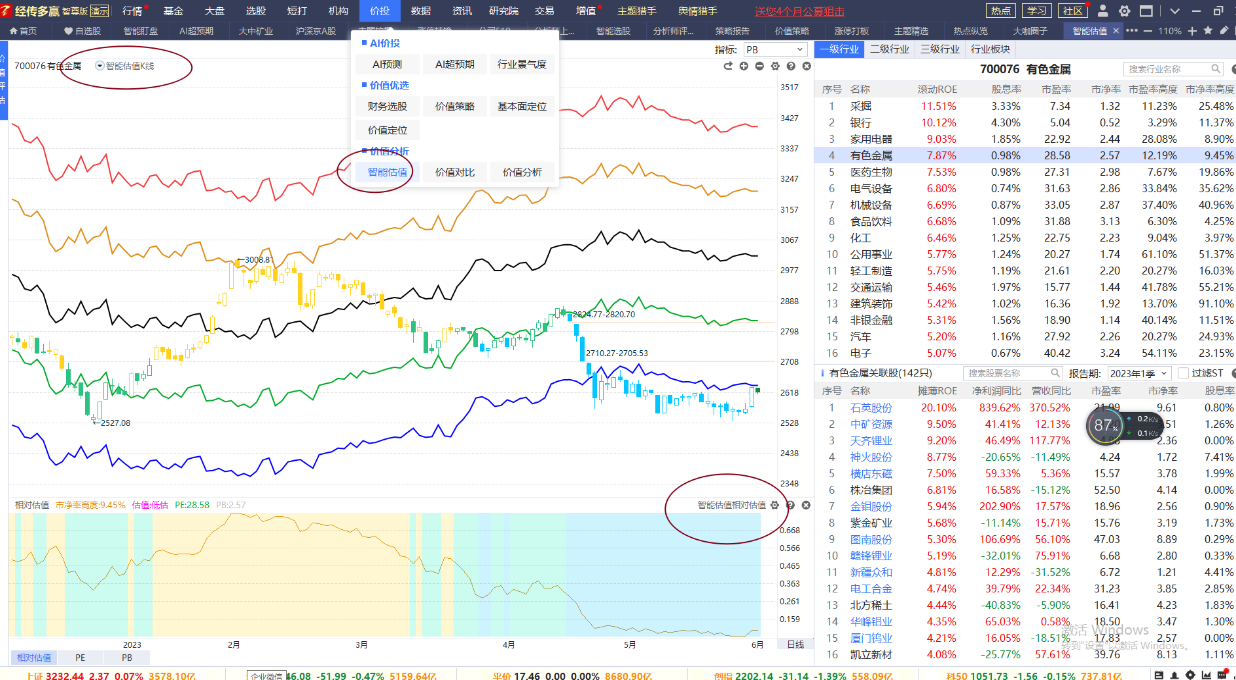The height and width of the screenshot is (680, 1236).
Task: Zoom in chart with plus icon
Action: click(744, 66)
